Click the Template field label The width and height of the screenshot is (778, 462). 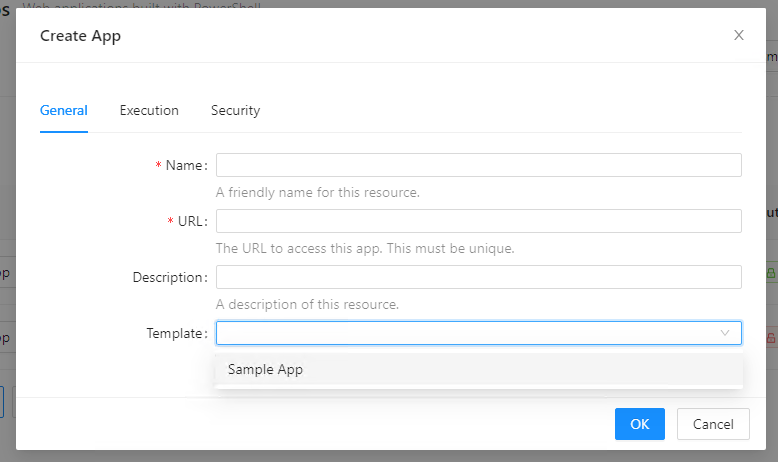point(175,334)
